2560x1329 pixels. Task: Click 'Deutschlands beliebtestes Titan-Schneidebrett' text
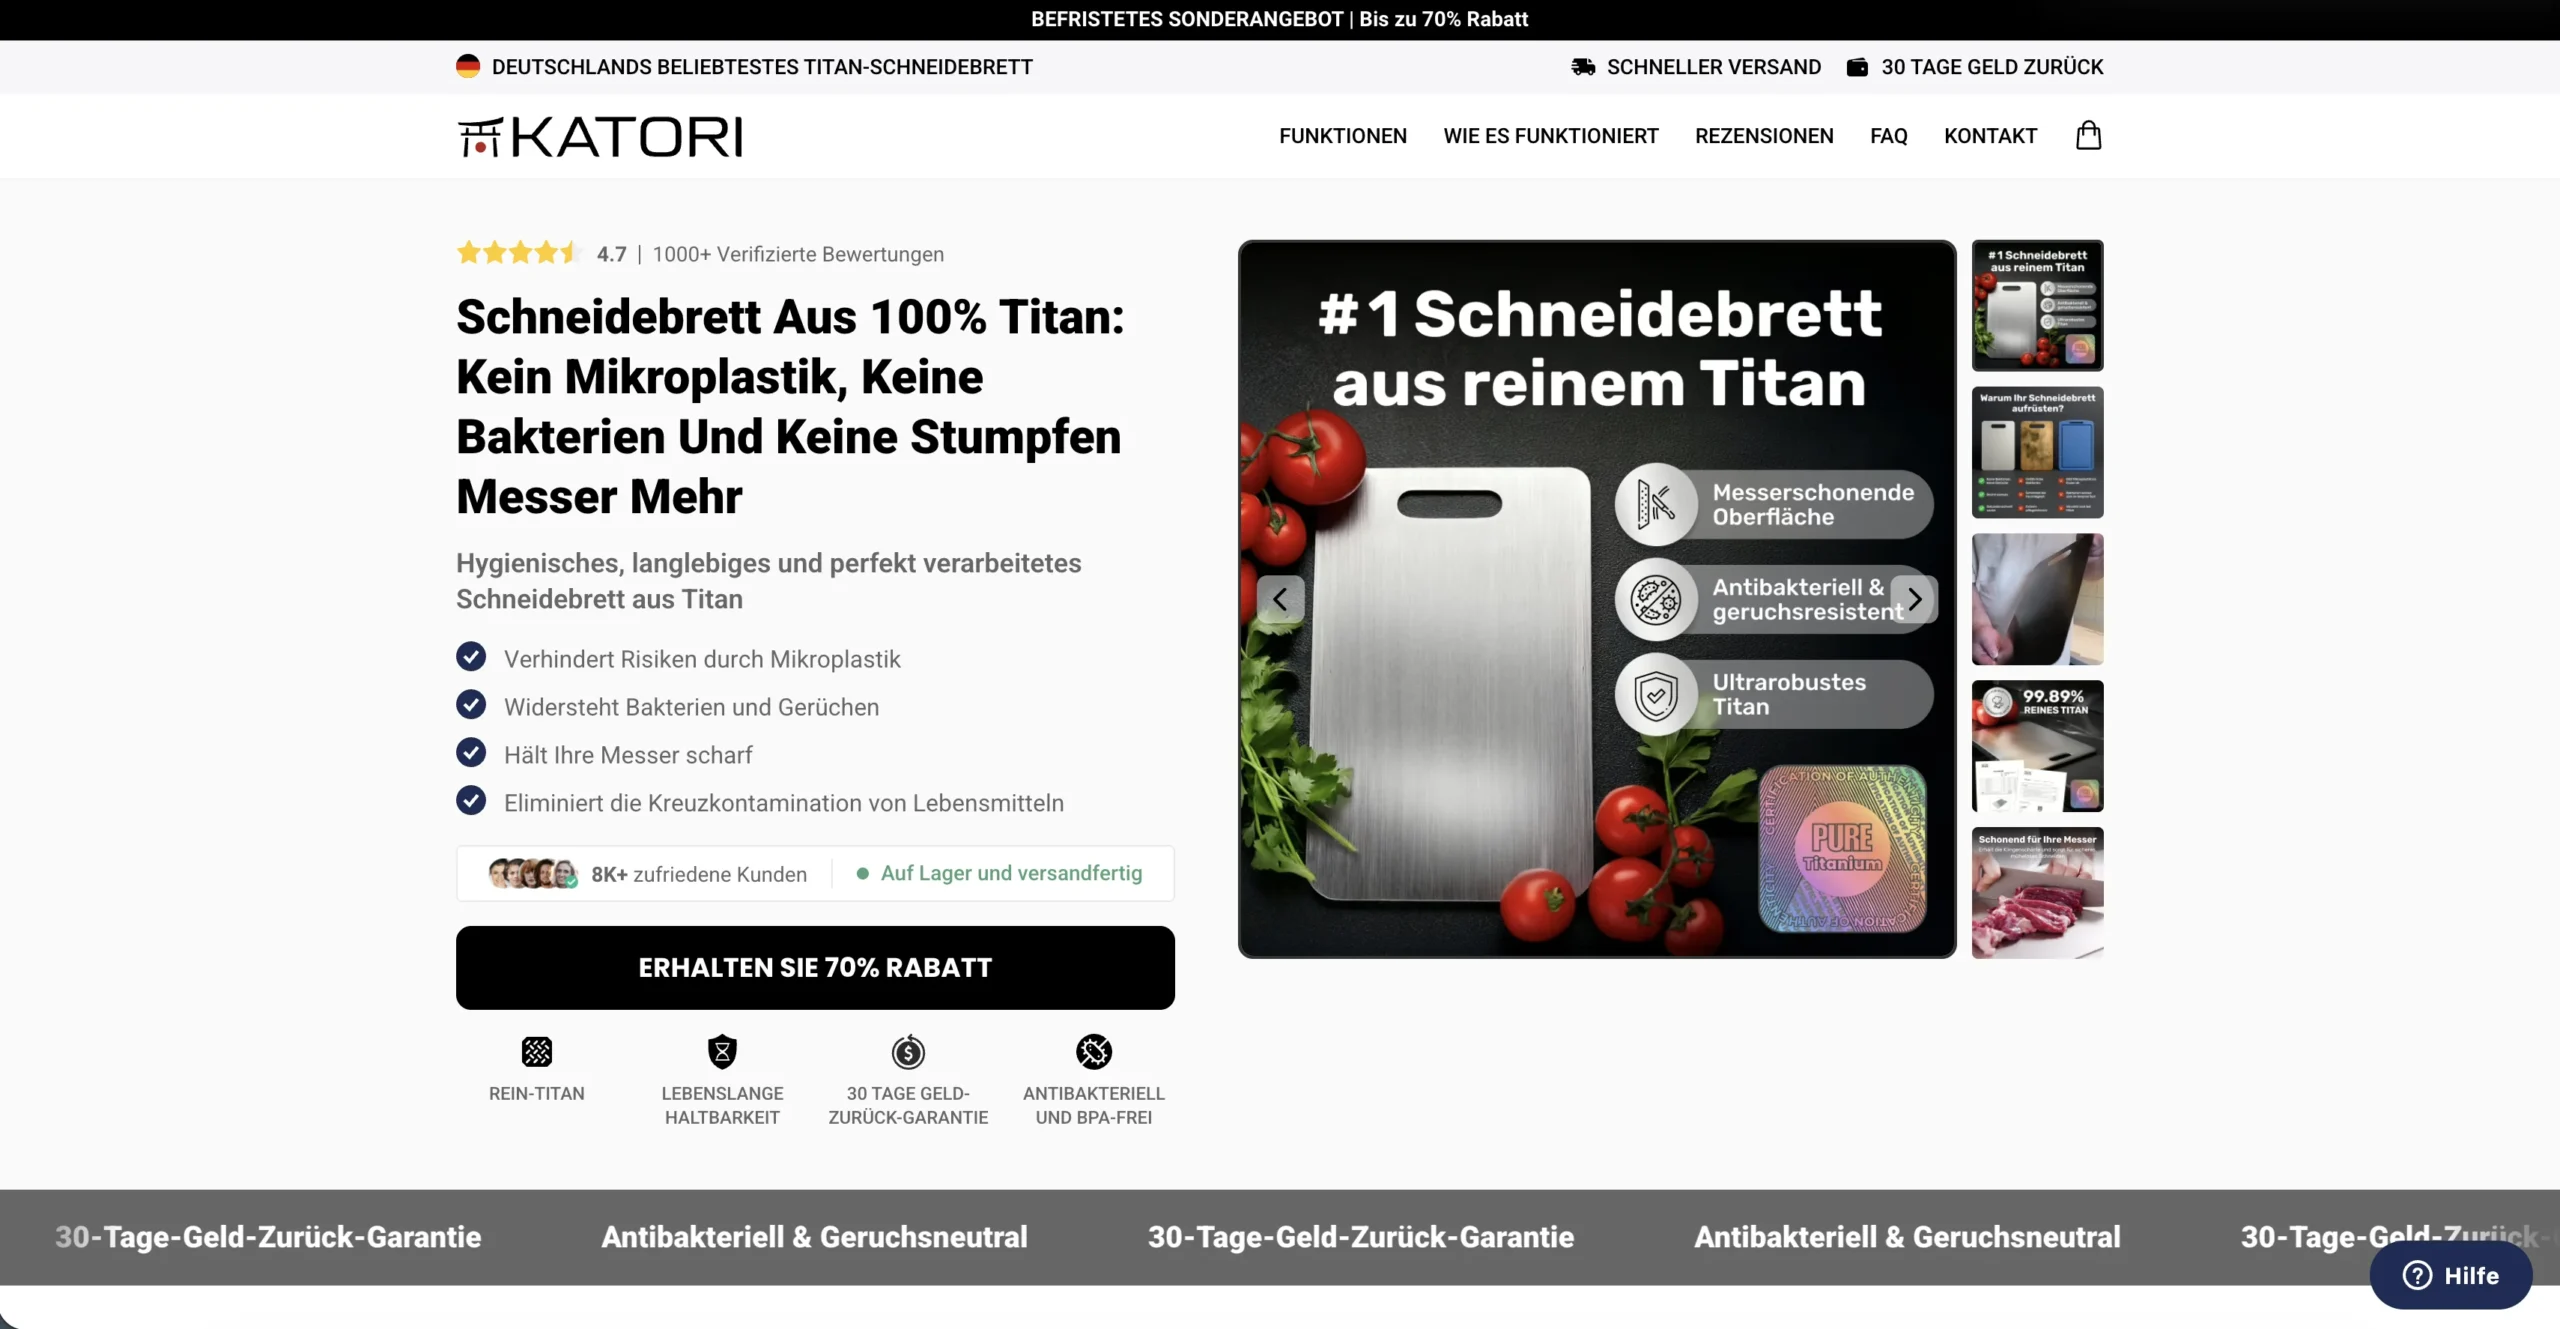coord(762,67)
